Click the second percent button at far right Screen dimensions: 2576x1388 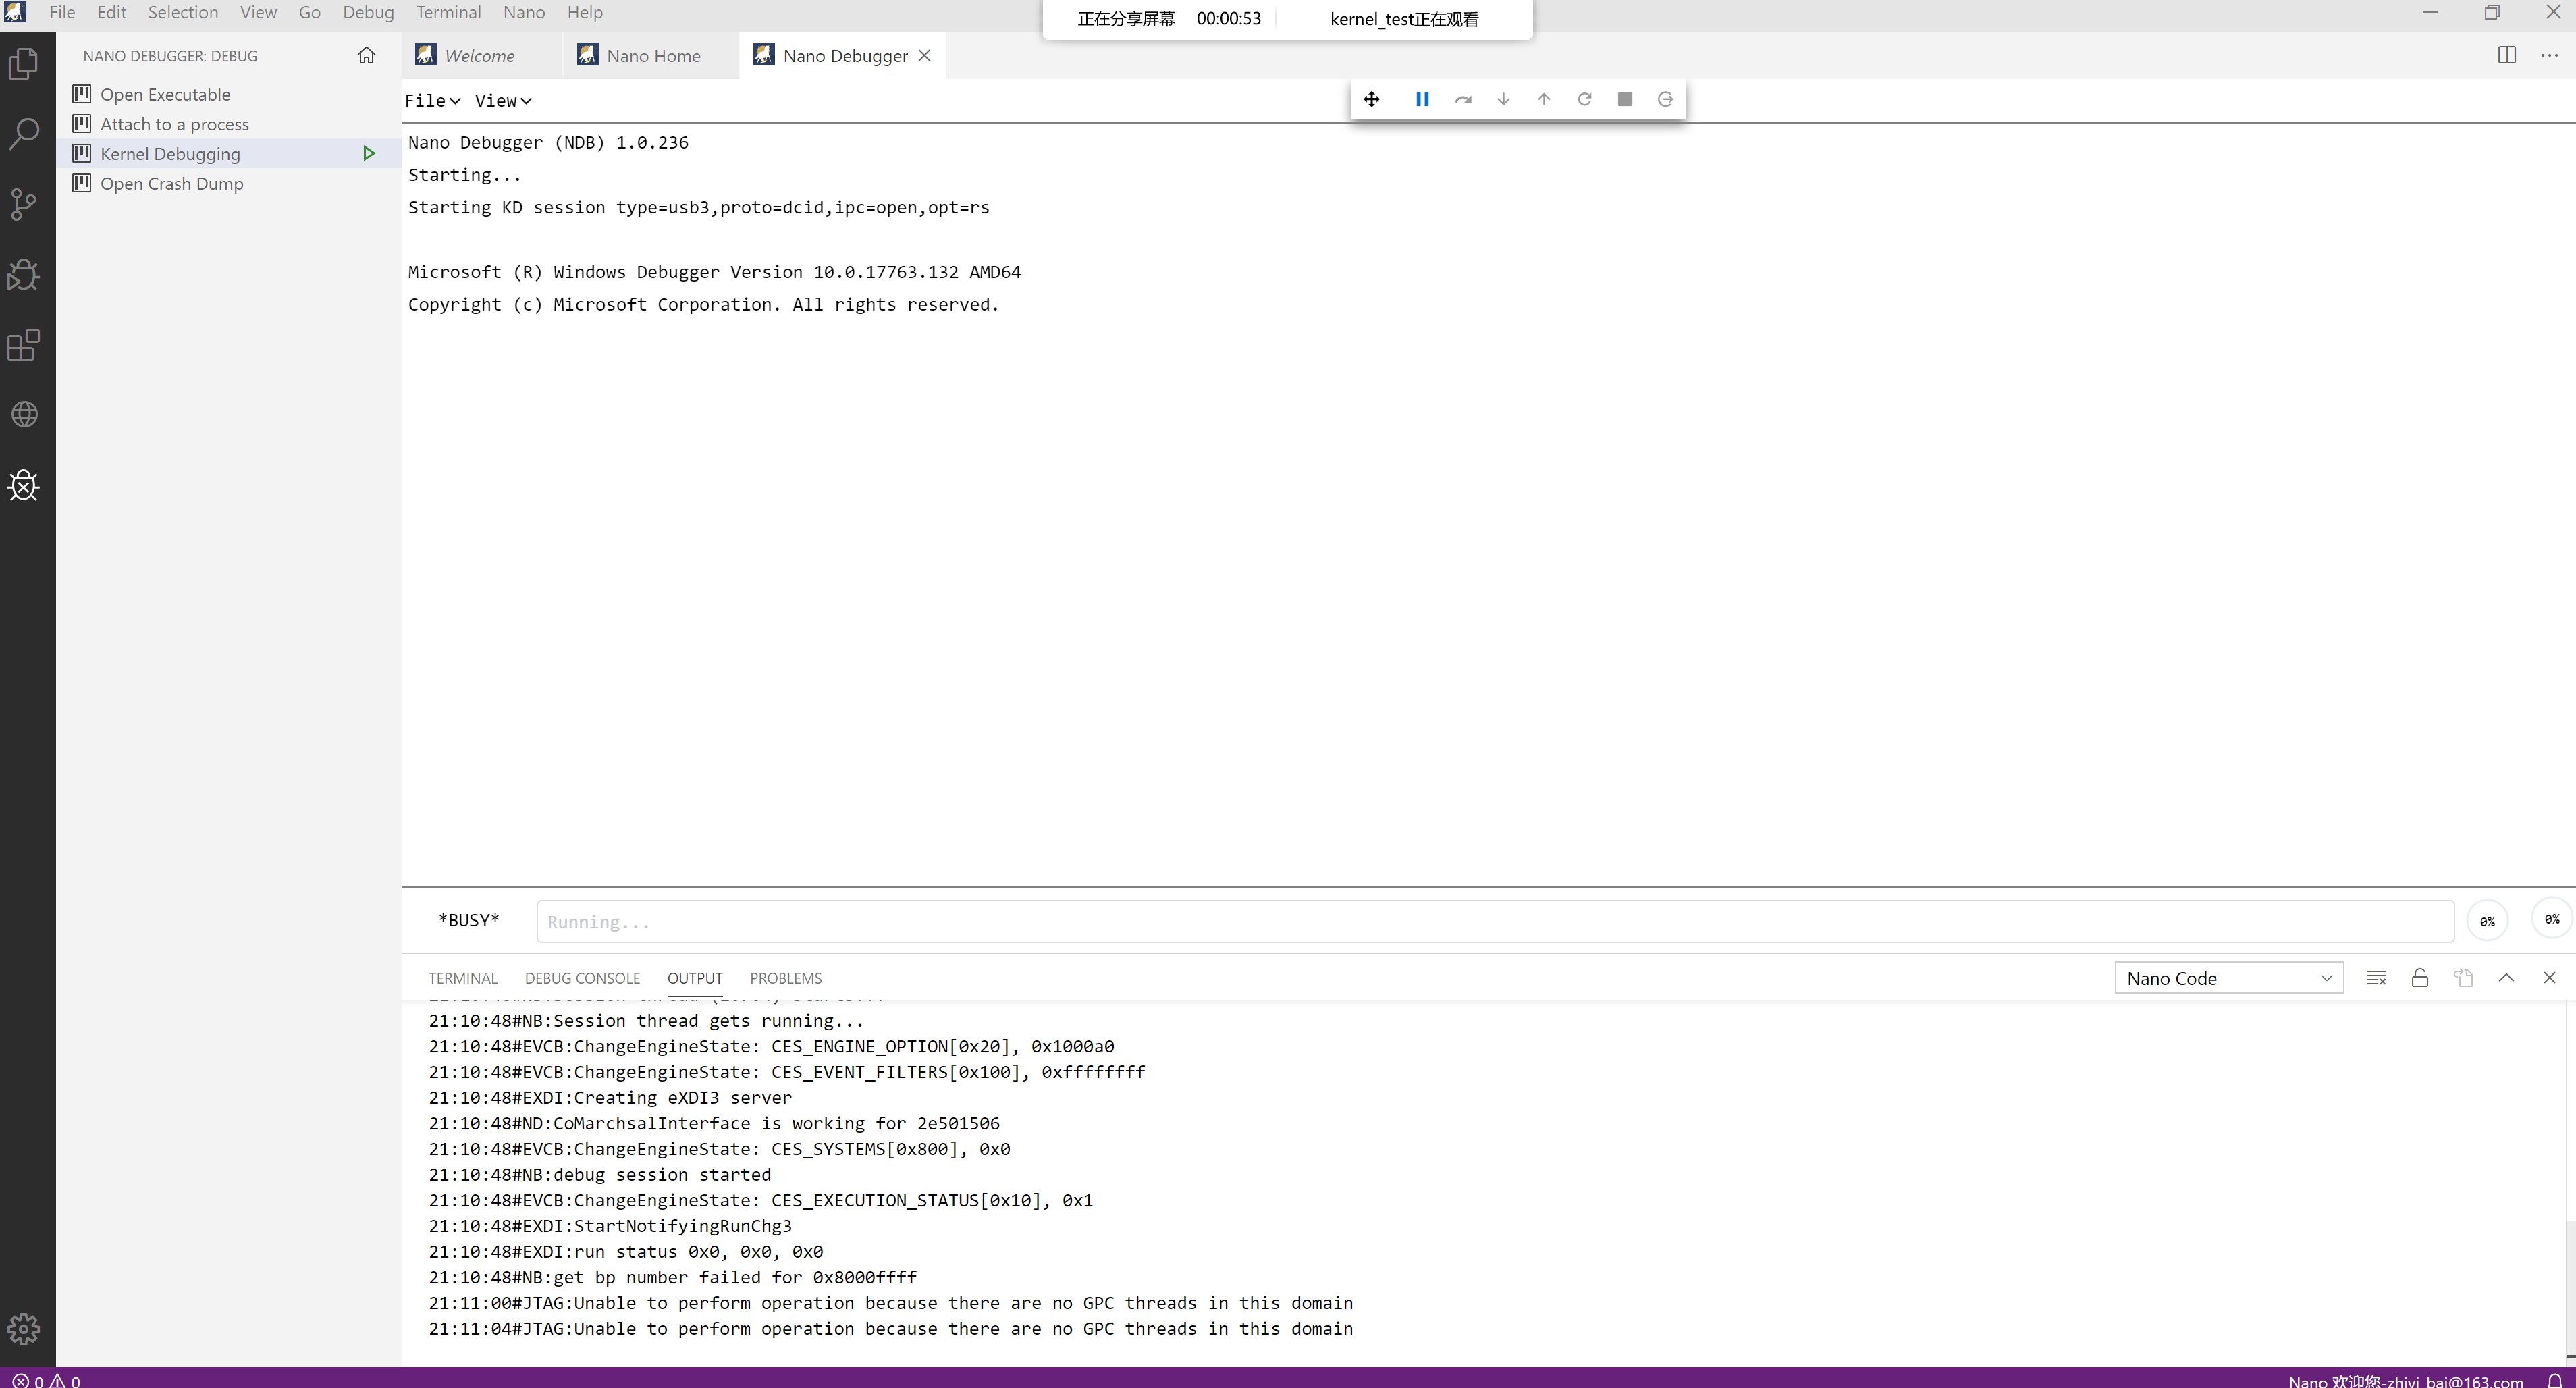pos(2552,918)
